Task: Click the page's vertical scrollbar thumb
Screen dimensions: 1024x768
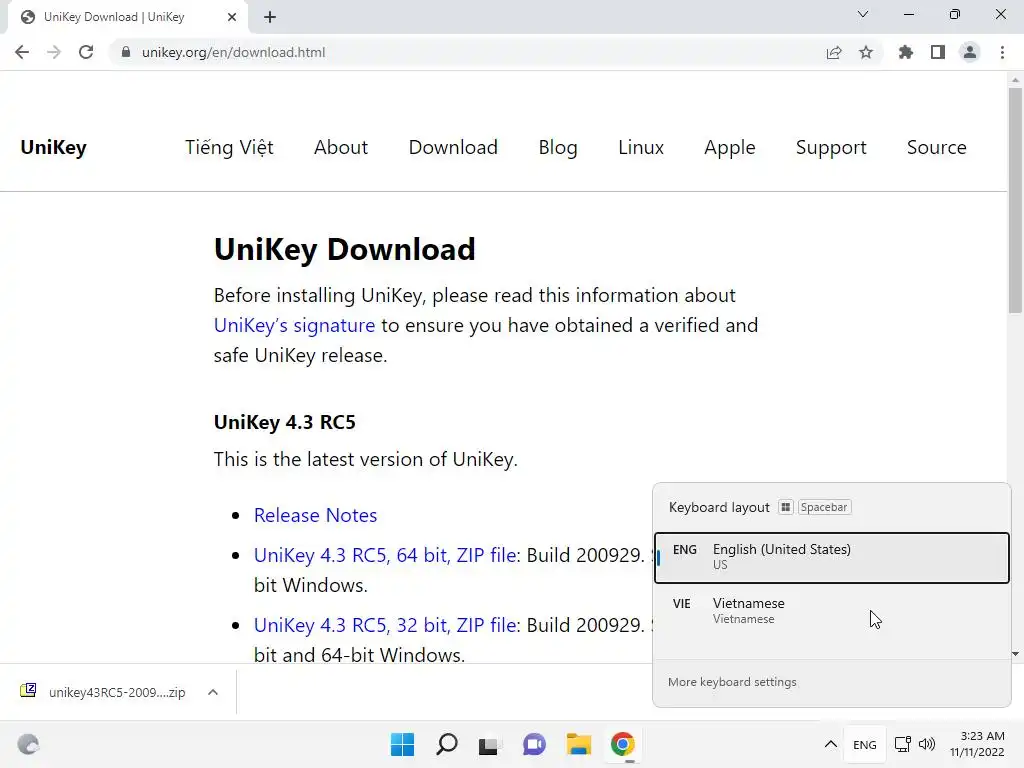Action: [1015, 202]
